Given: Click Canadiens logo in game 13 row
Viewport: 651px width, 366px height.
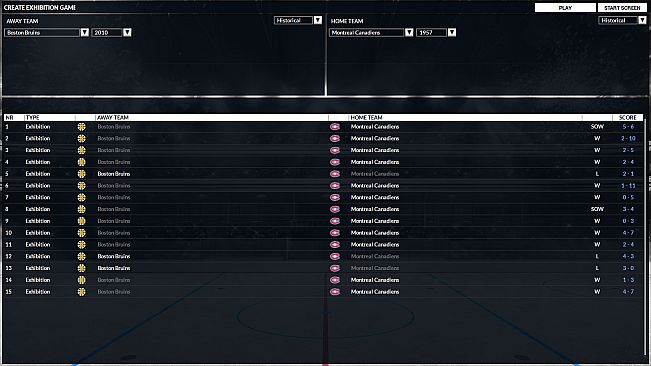Looking at the screenshot, I should click(335, 268).
